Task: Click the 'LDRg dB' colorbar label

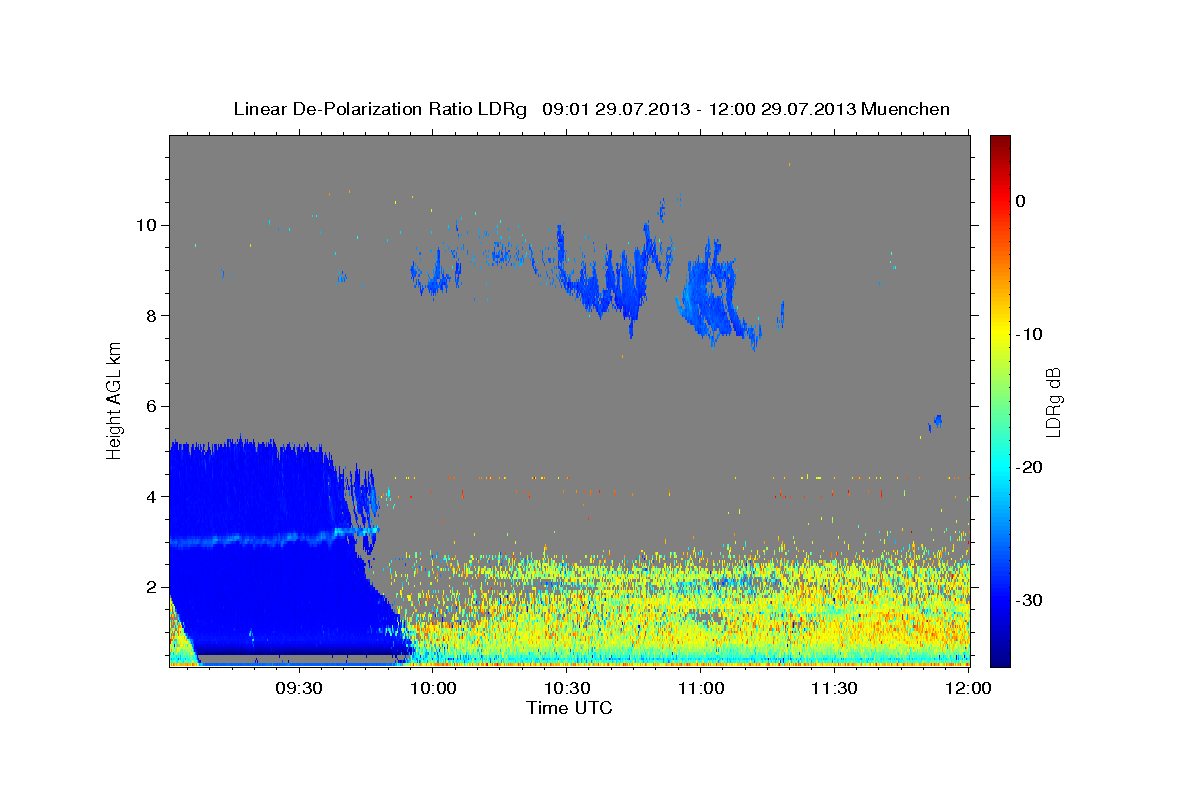Action: [1053, 401]
